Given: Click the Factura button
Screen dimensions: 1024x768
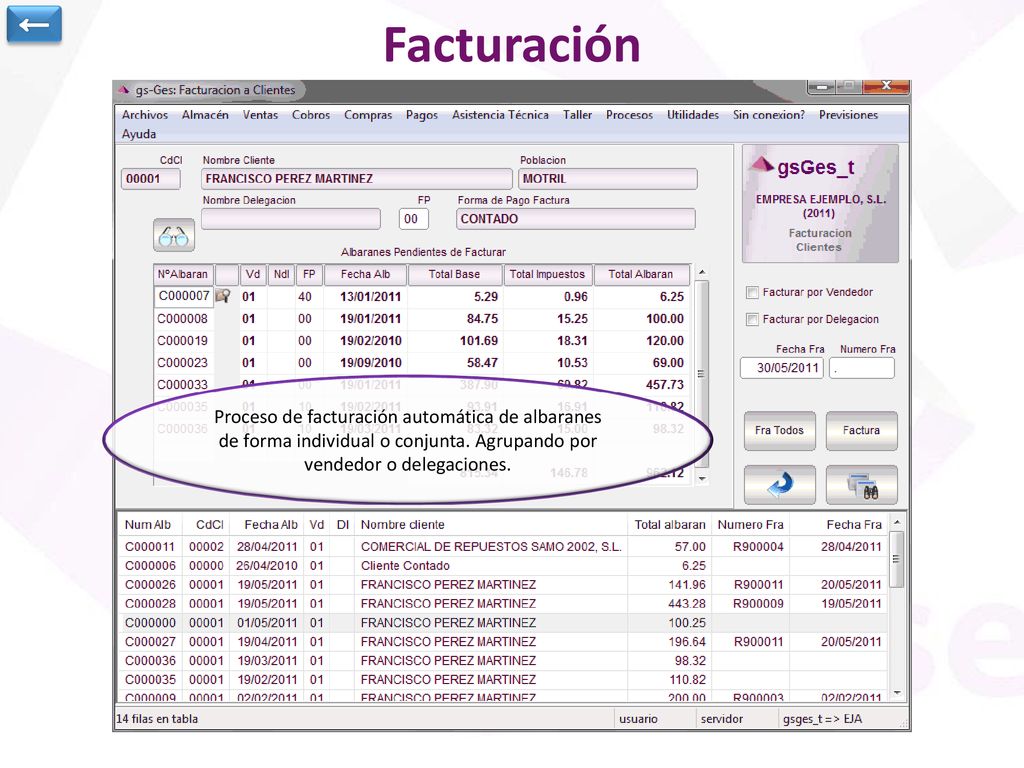Looking at the screenshot, I should point(861,431).
